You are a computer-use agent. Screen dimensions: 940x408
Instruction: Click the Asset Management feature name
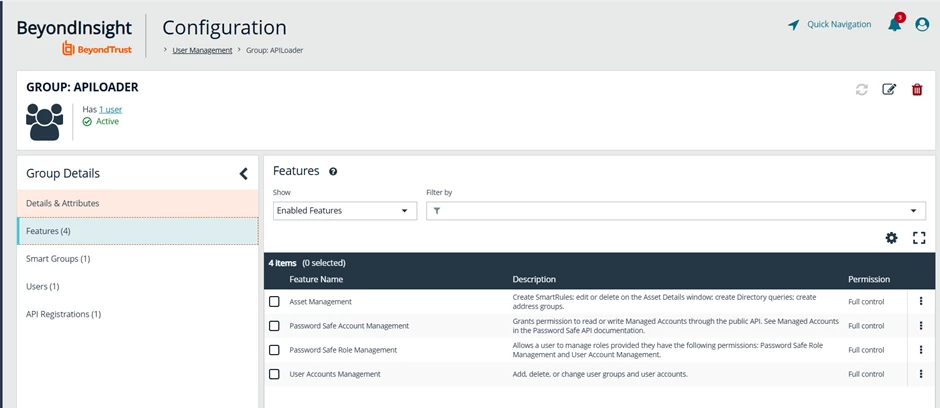321,301
